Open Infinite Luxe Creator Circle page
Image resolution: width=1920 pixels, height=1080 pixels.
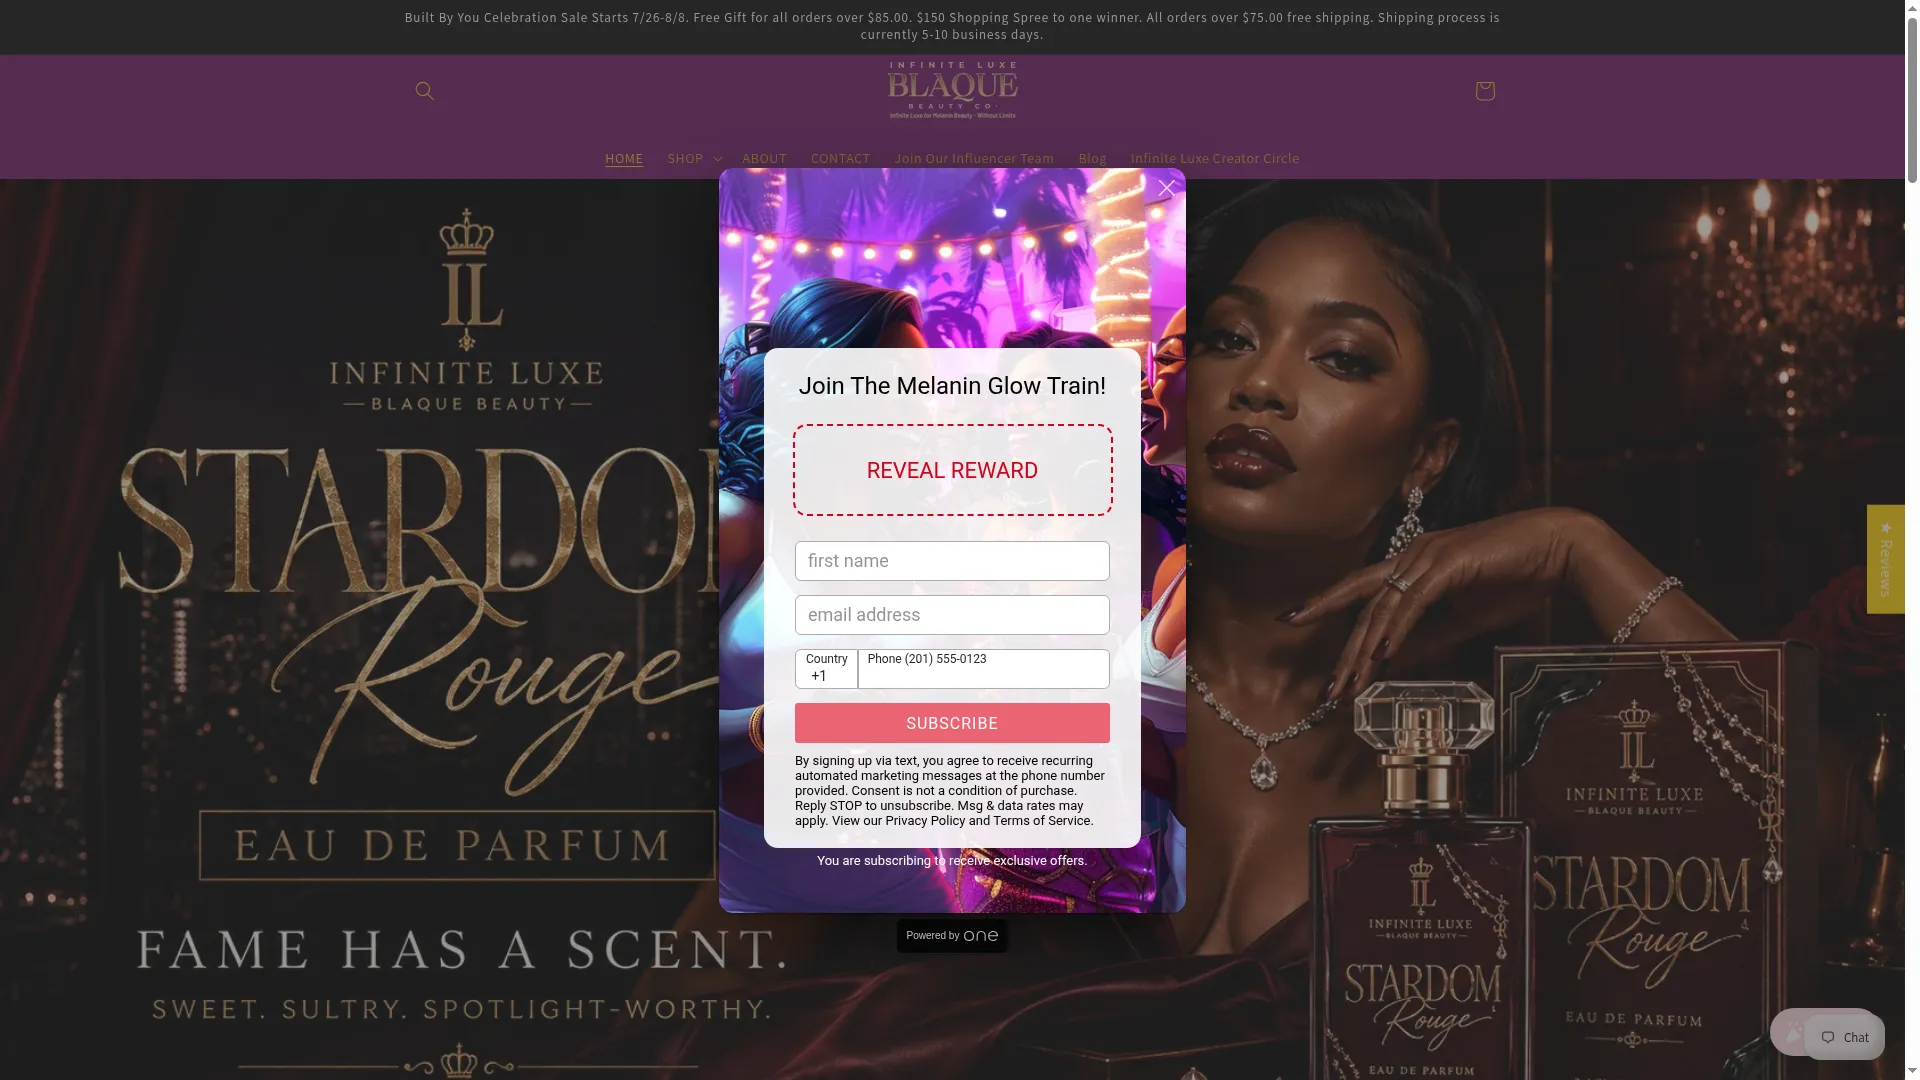point(1214,158)
